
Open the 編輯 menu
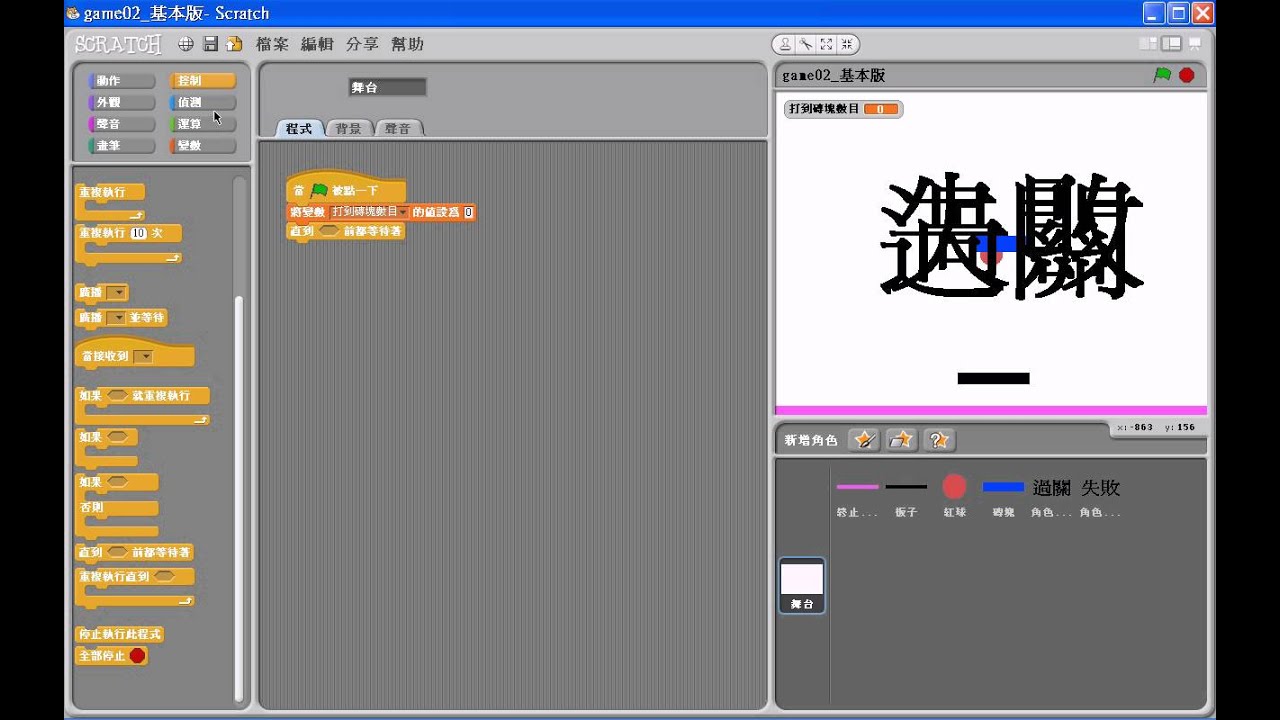(x=317, y=44)
